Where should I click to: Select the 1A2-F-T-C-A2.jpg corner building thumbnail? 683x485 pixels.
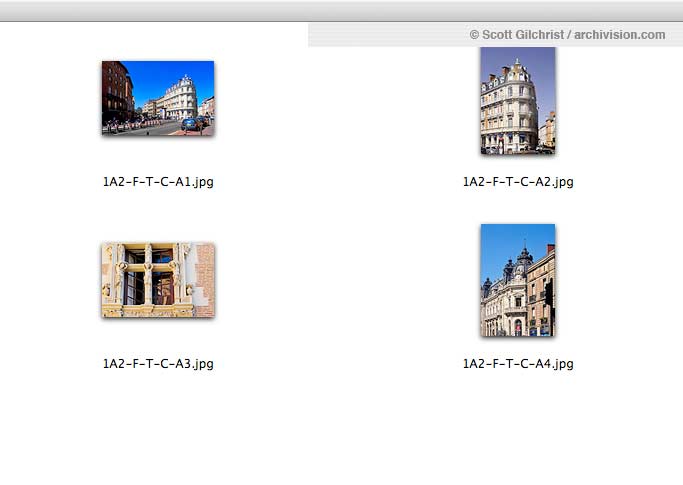click(518, 101)
